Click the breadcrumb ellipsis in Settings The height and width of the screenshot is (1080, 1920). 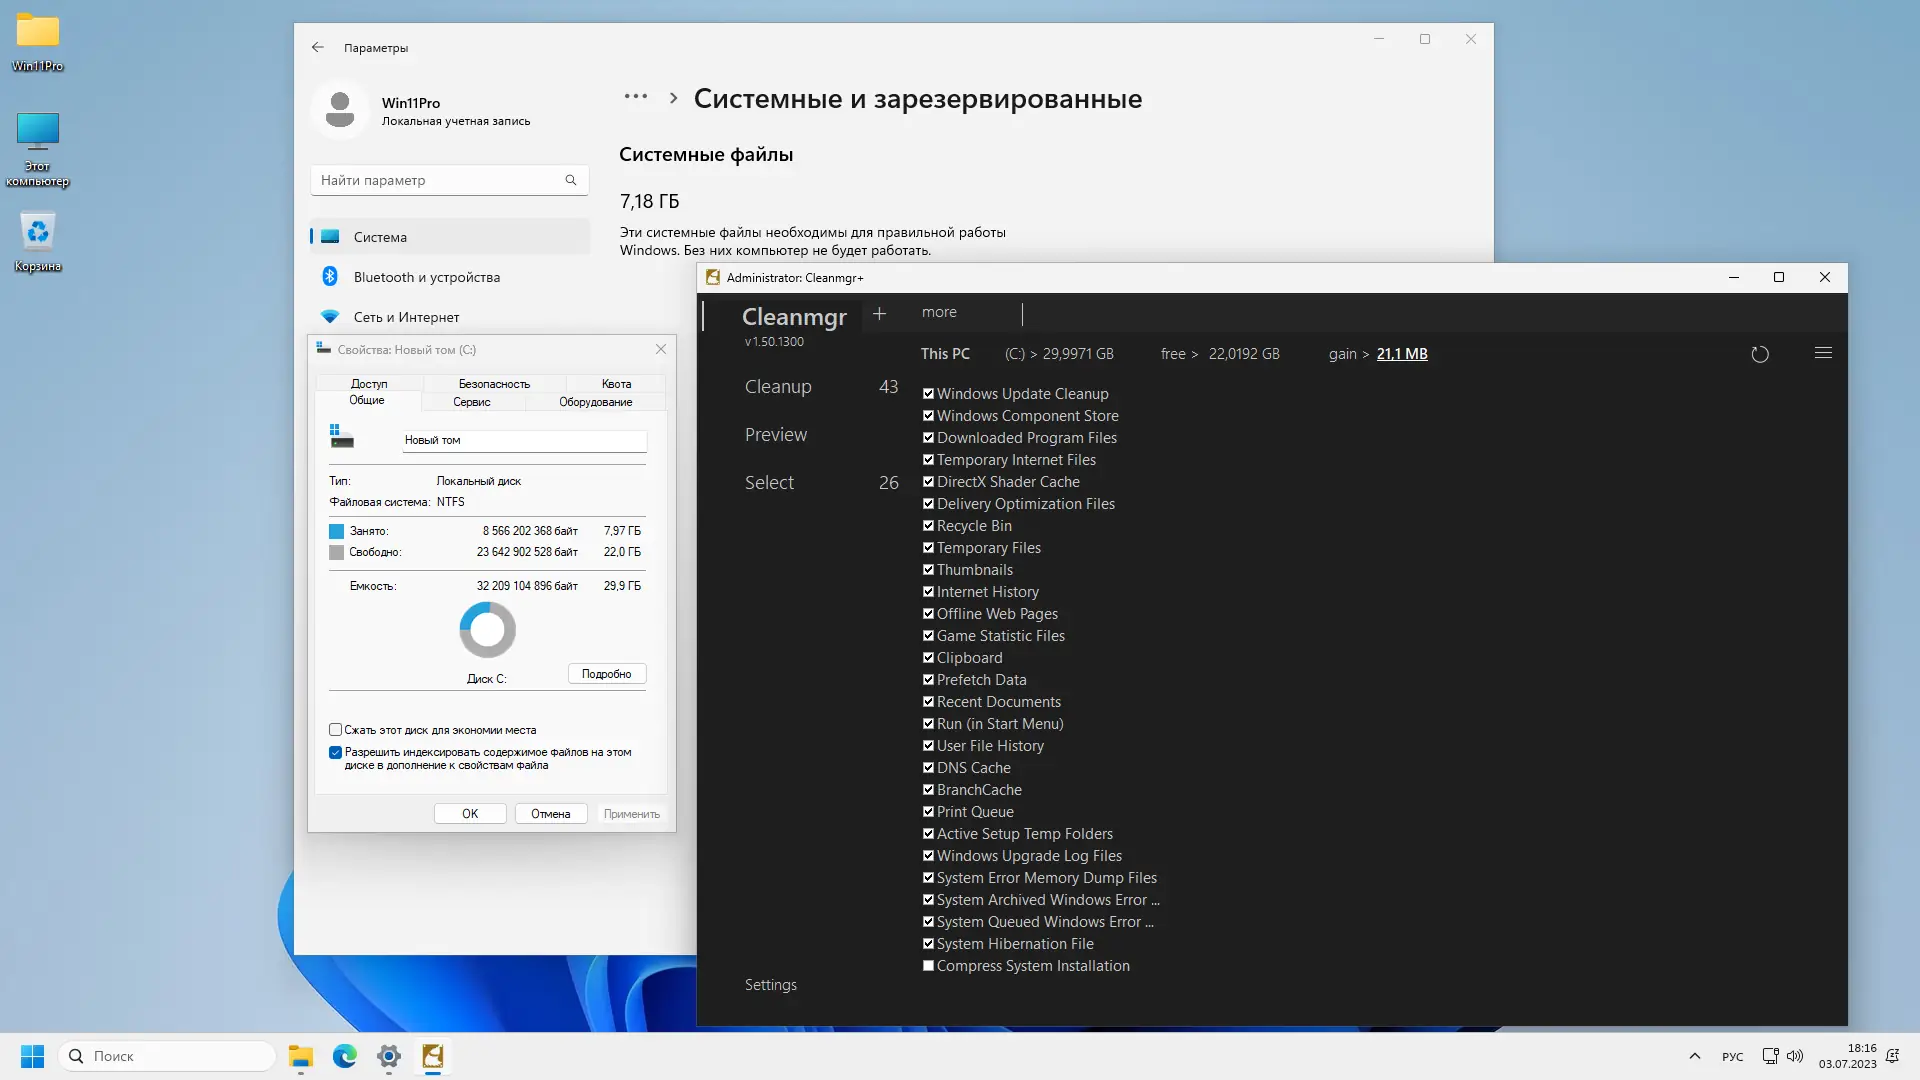tap(636, 97)
